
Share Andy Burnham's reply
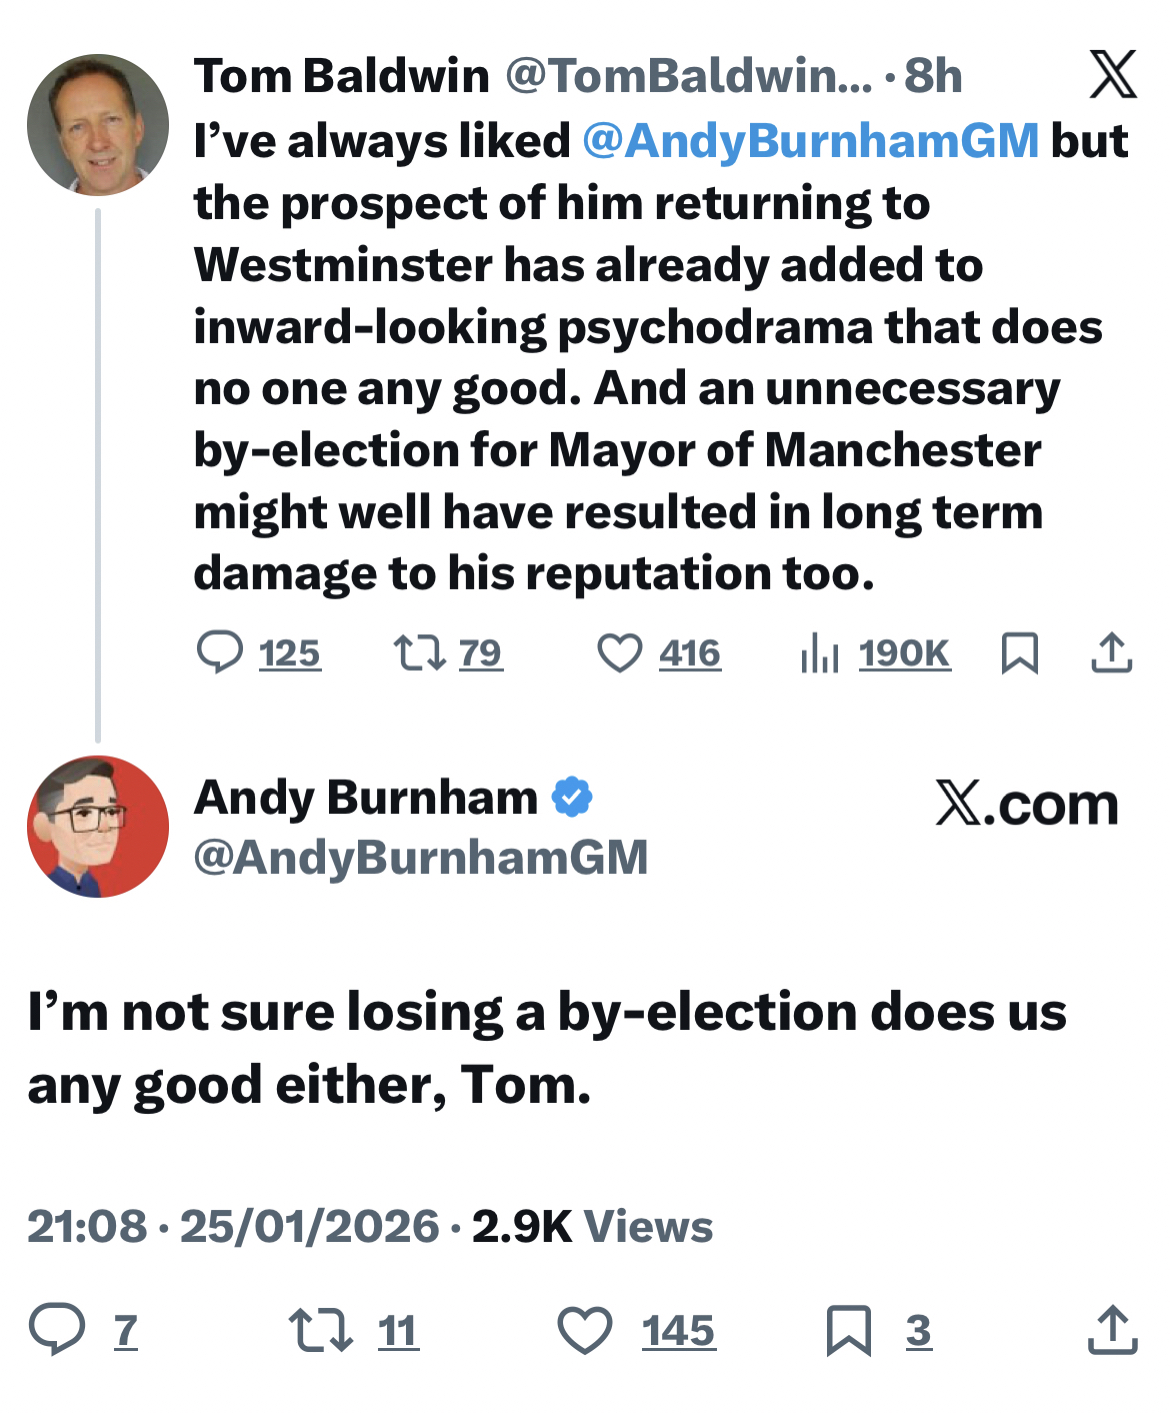coord(1112,1330)
